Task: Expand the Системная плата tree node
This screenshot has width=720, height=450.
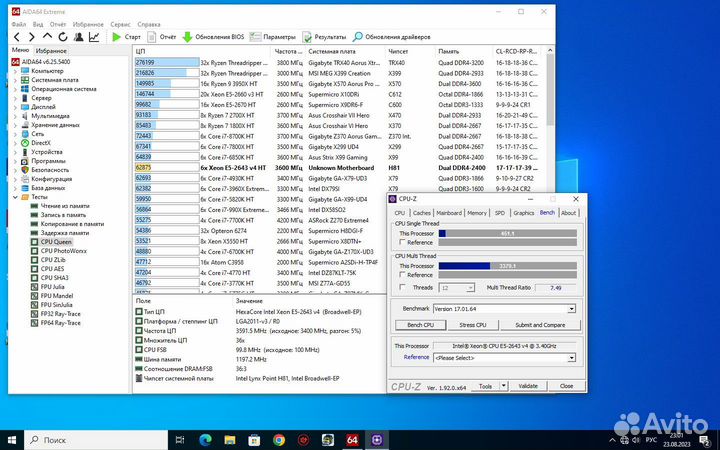Action: pyautogui.click(x=15, y=80)
